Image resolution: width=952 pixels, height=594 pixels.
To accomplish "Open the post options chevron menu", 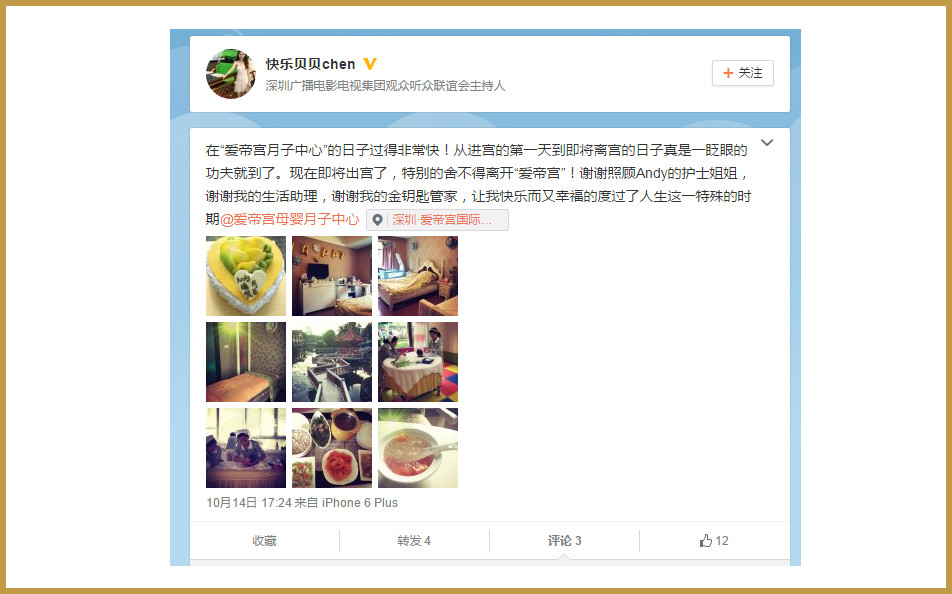I will click(767, 143).
